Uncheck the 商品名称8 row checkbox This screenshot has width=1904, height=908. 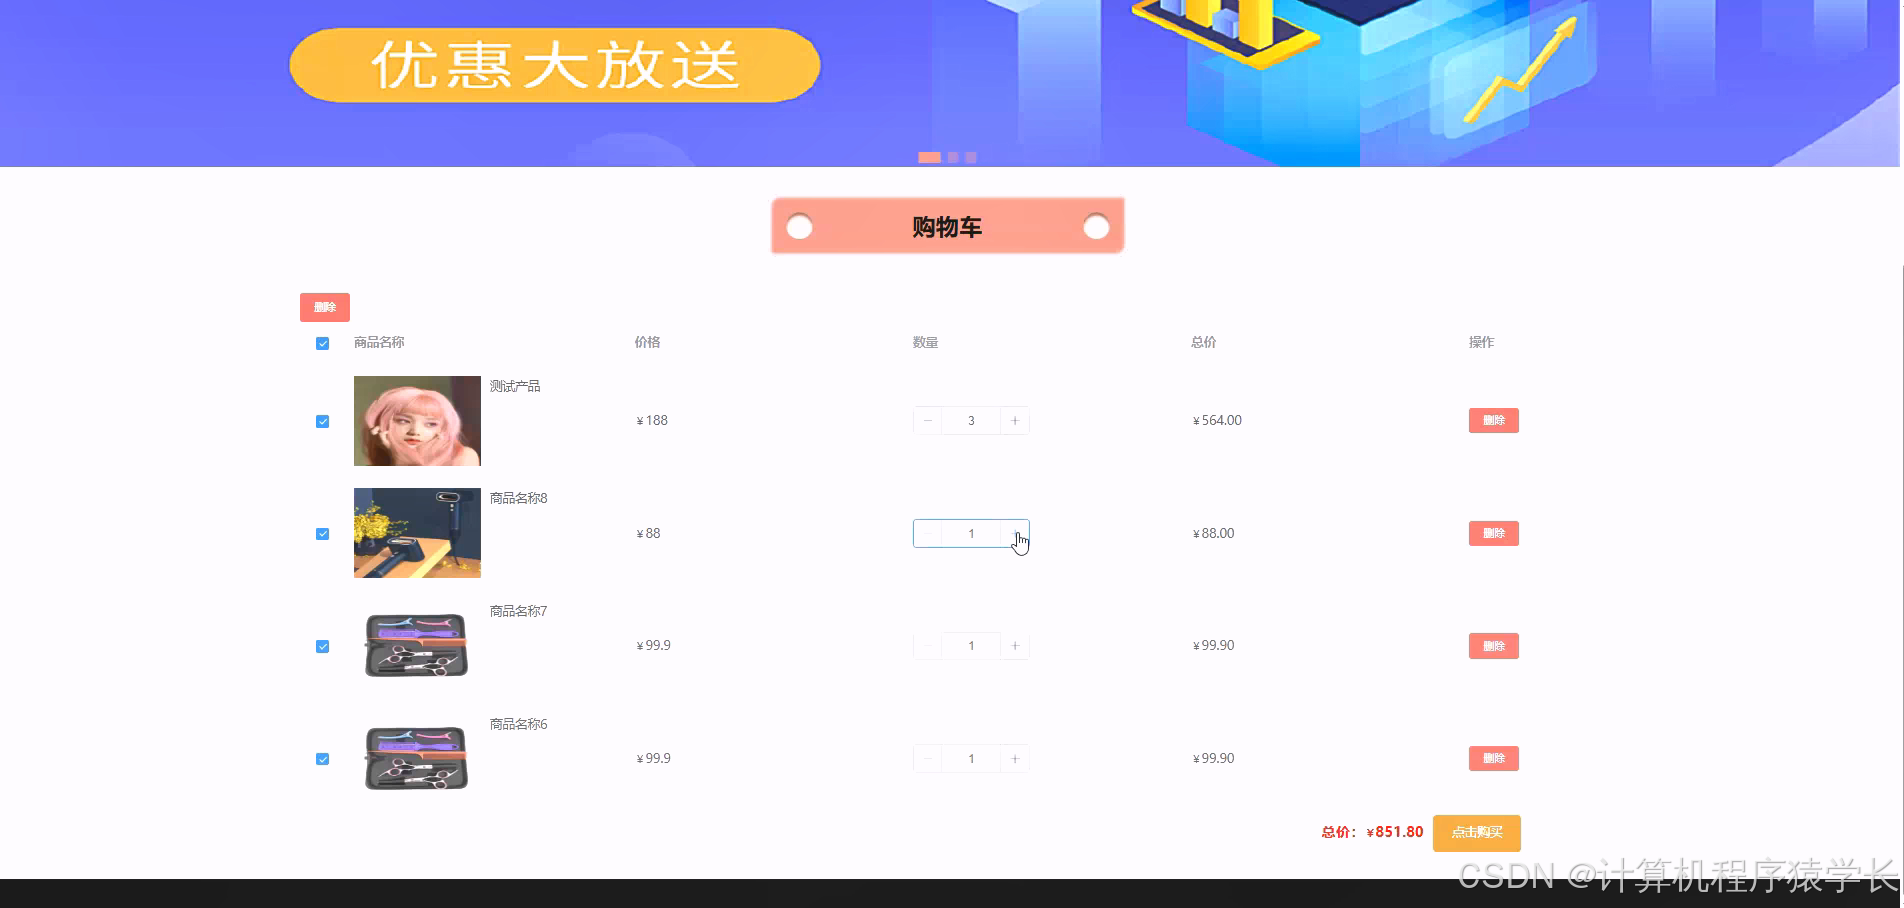click(322, 533)
